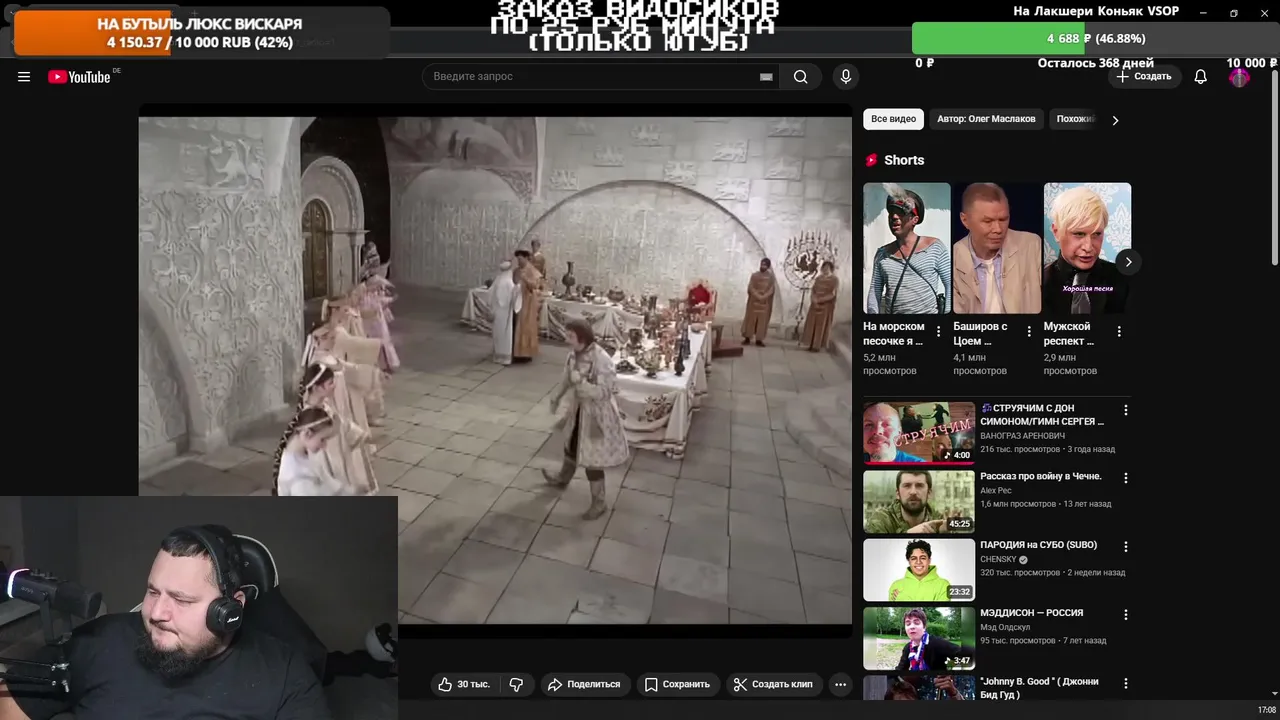
Task: Open options menu for СТРУЯЧИМ video
Action: [1126, 410]
